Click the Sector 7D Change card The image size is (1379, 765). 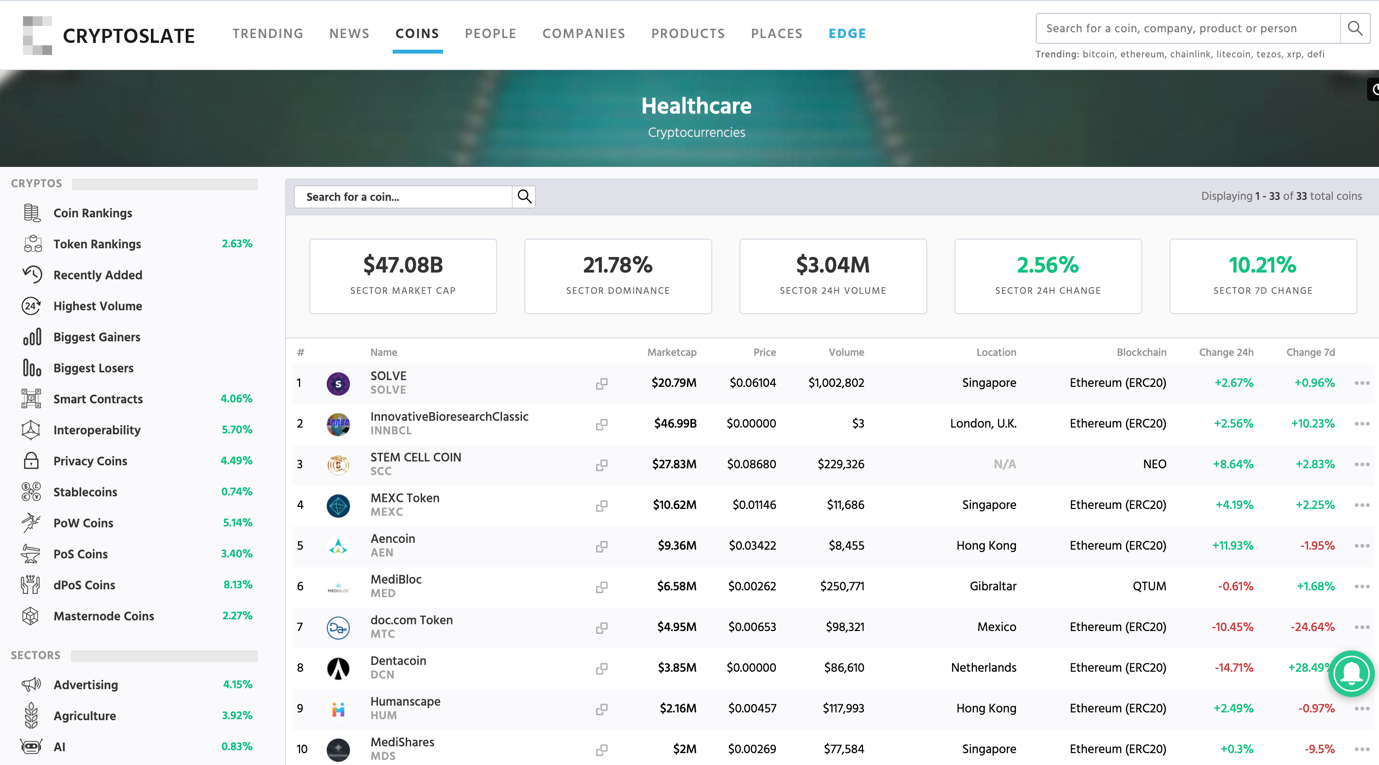[1263, 276]
